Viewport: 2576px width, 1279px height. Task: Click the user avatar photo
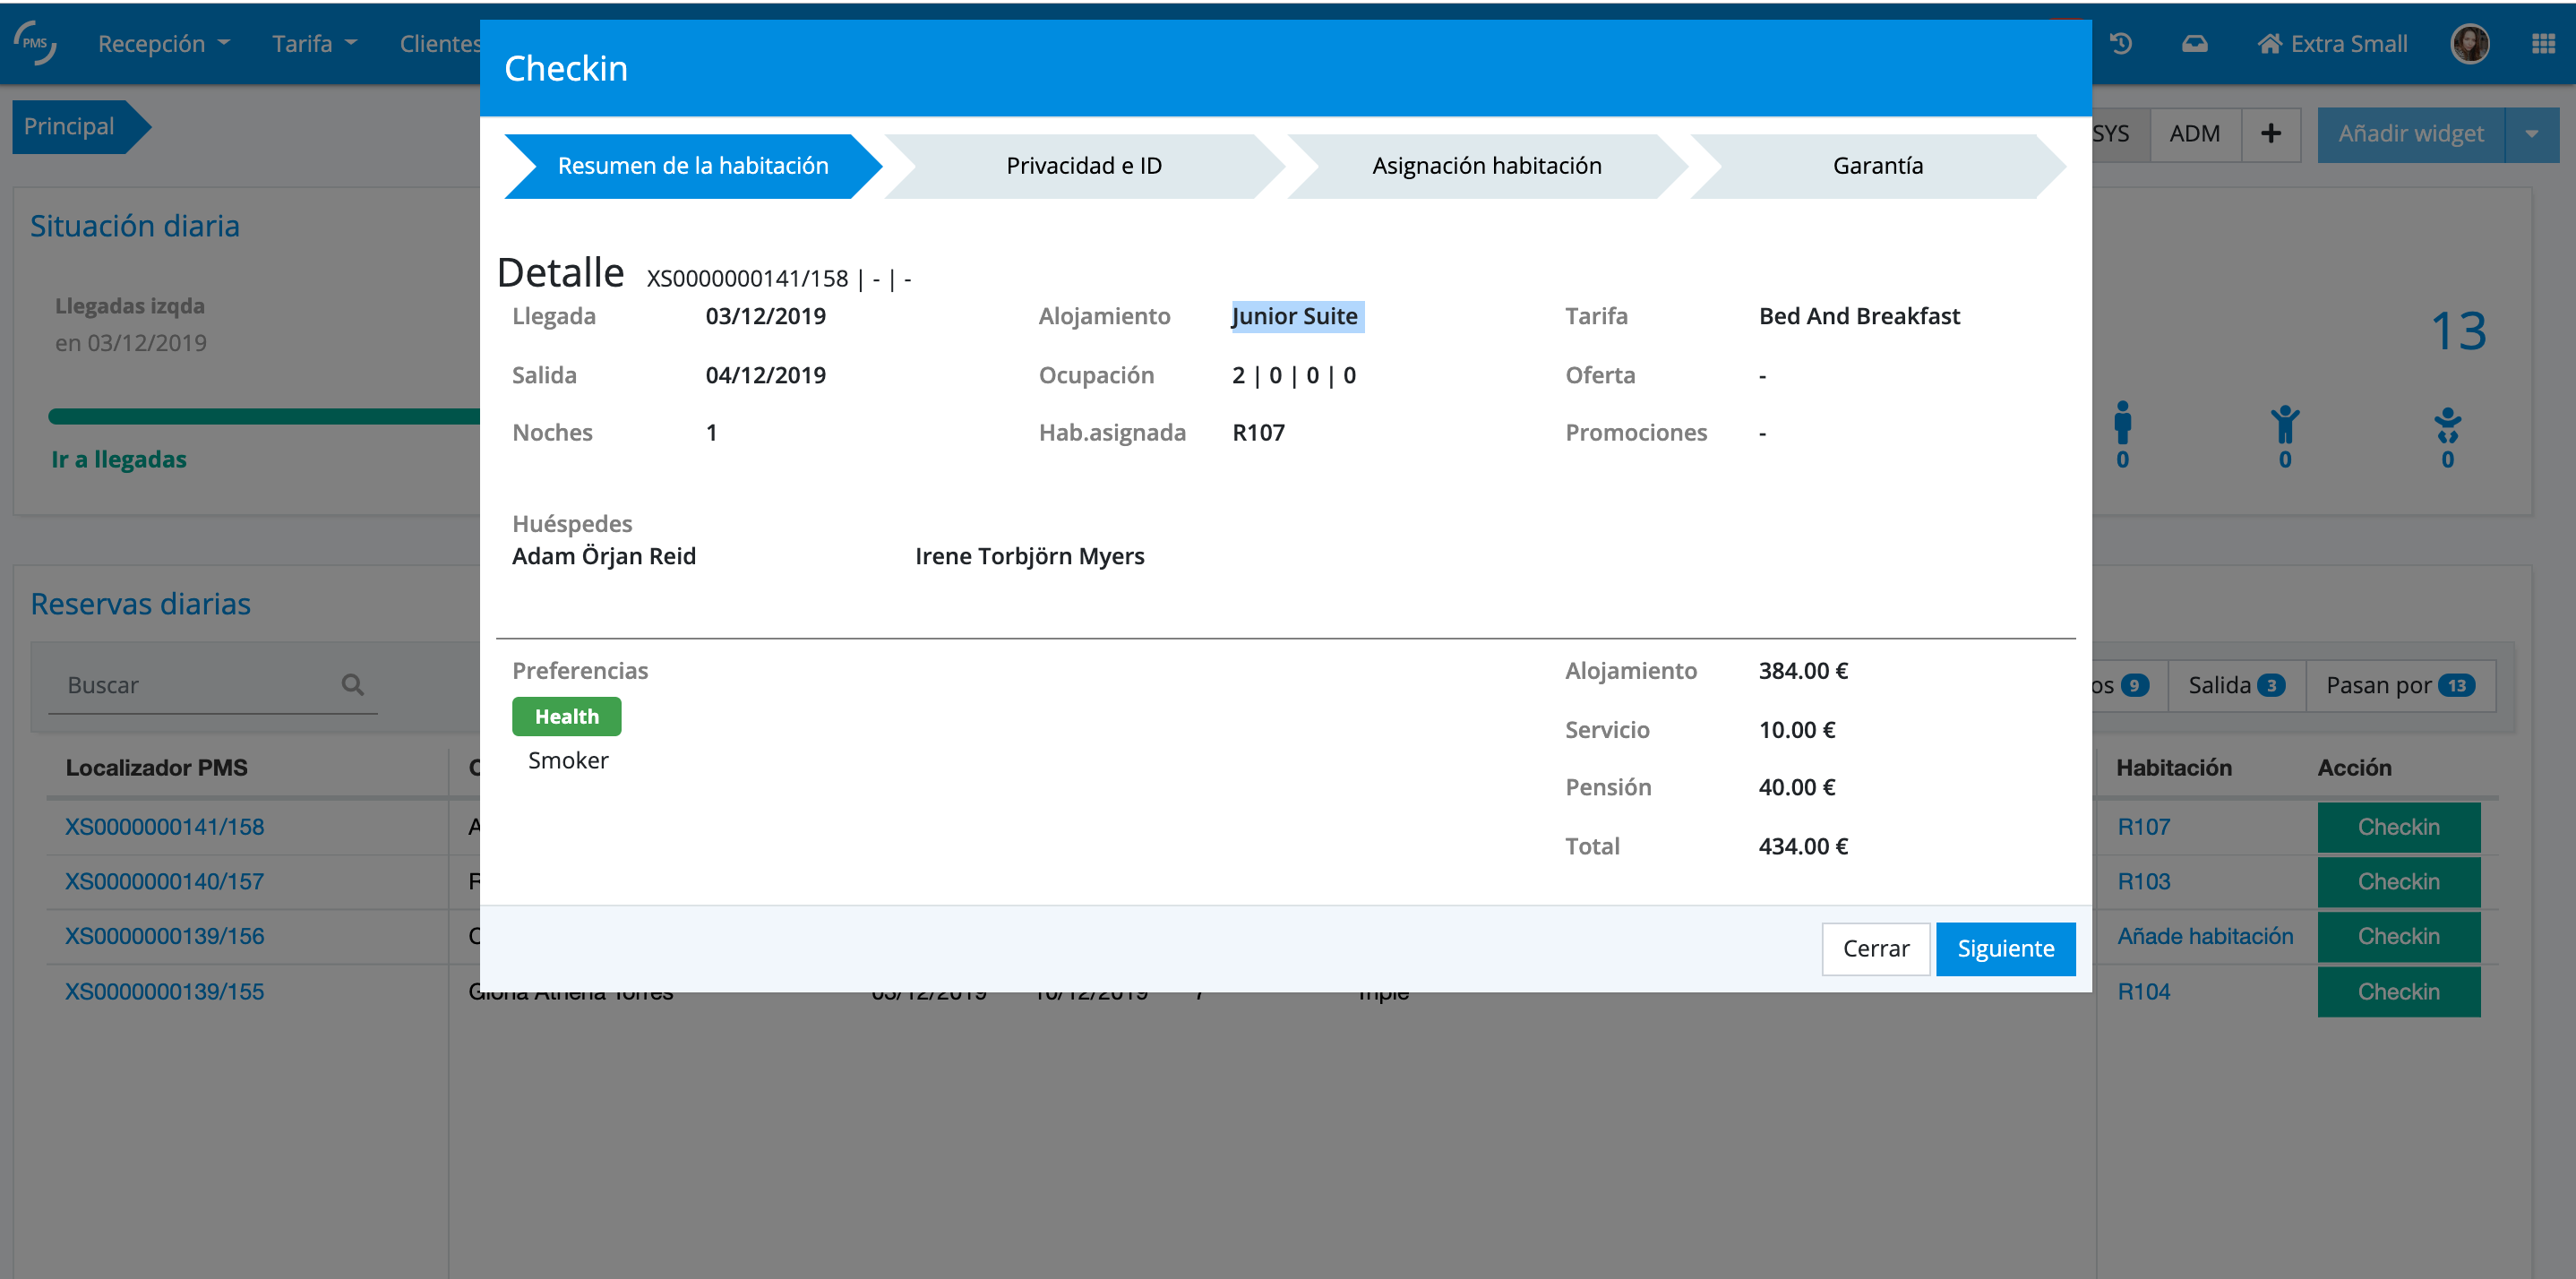tap(2469, 44)
